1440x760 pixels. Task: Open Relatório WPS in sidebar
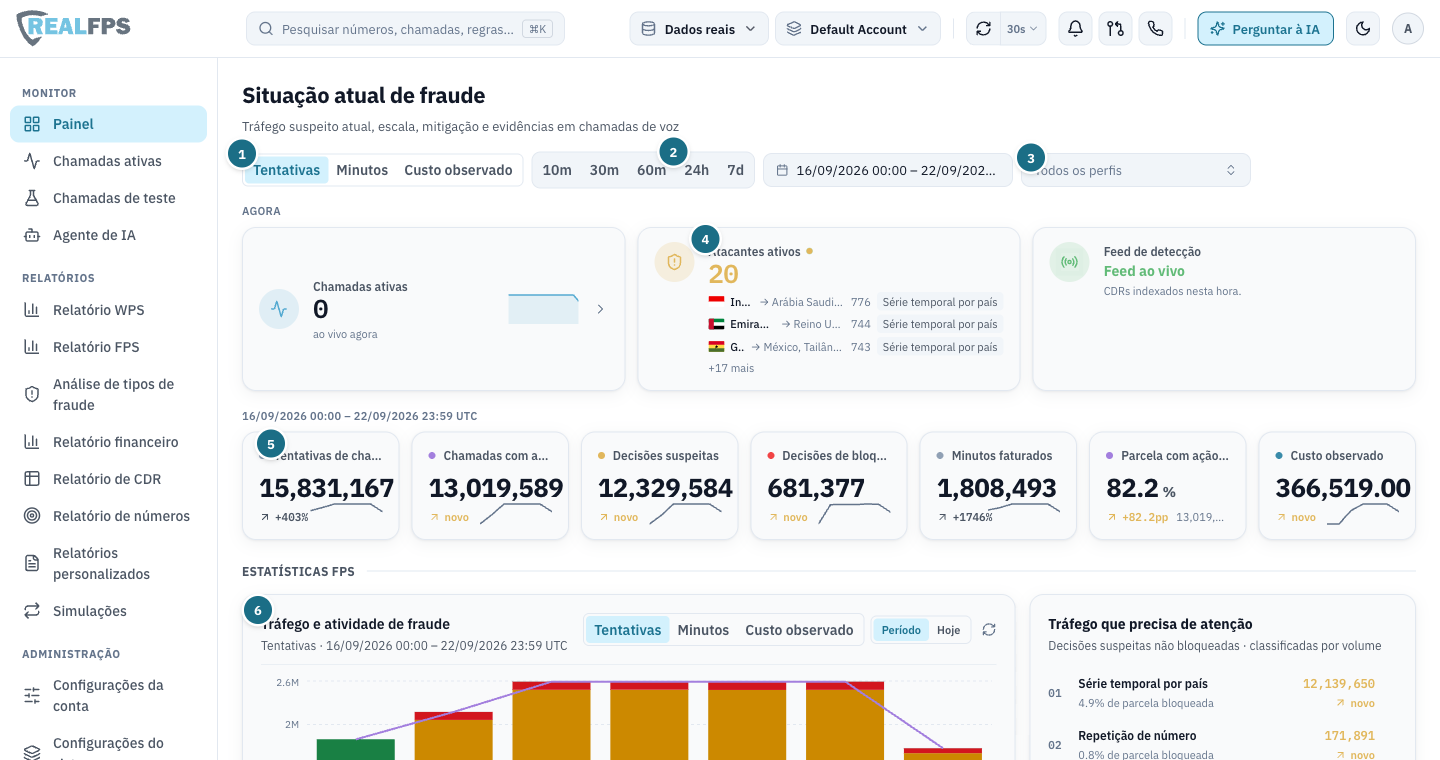(108, 310)
